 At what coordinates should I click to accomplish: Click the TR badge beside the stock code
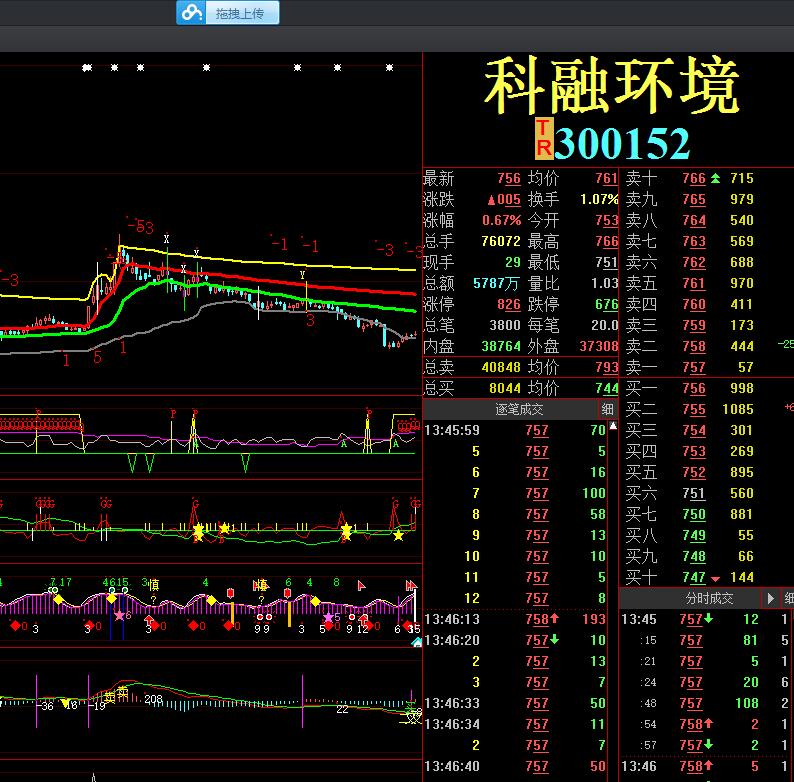[543, 138]
